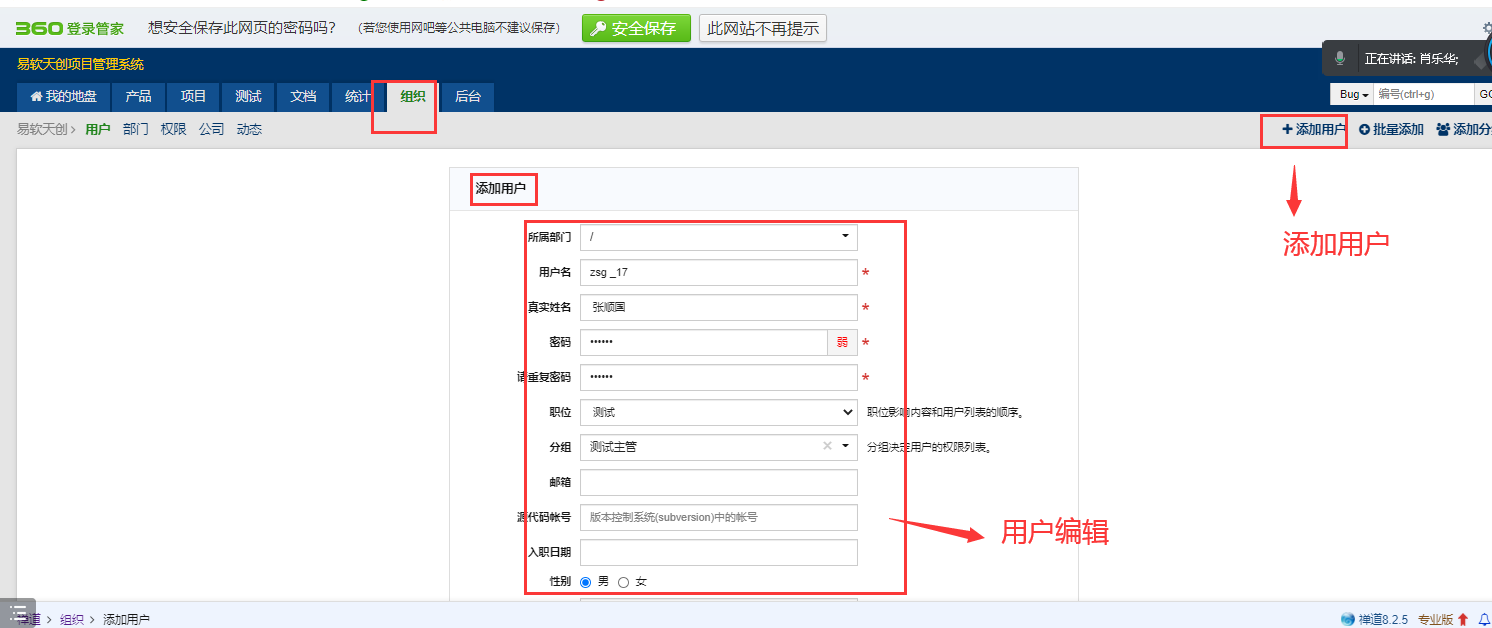Click the 源代码帐号 input field
This screenshot has width=1492, height=628.
[719, 517]
